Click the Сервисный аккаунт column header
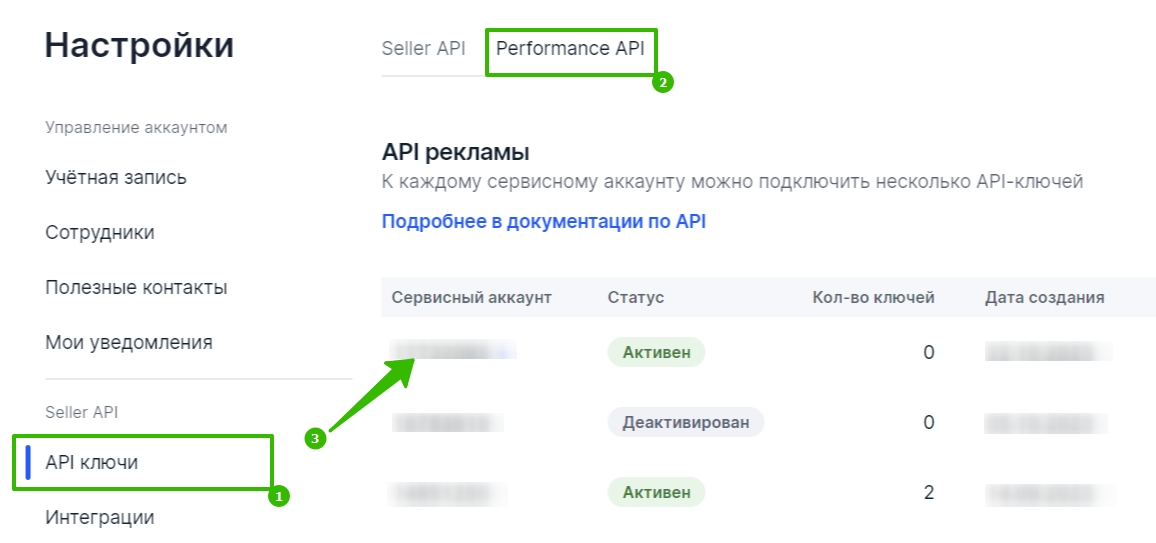 click(x=471, y=298)
